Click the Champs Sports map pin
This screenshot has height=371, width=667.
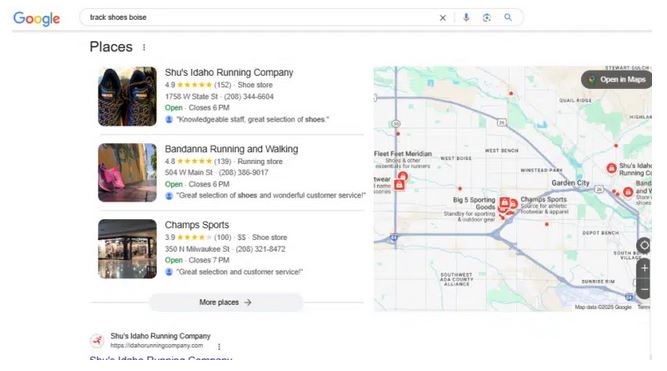point(513,204)
